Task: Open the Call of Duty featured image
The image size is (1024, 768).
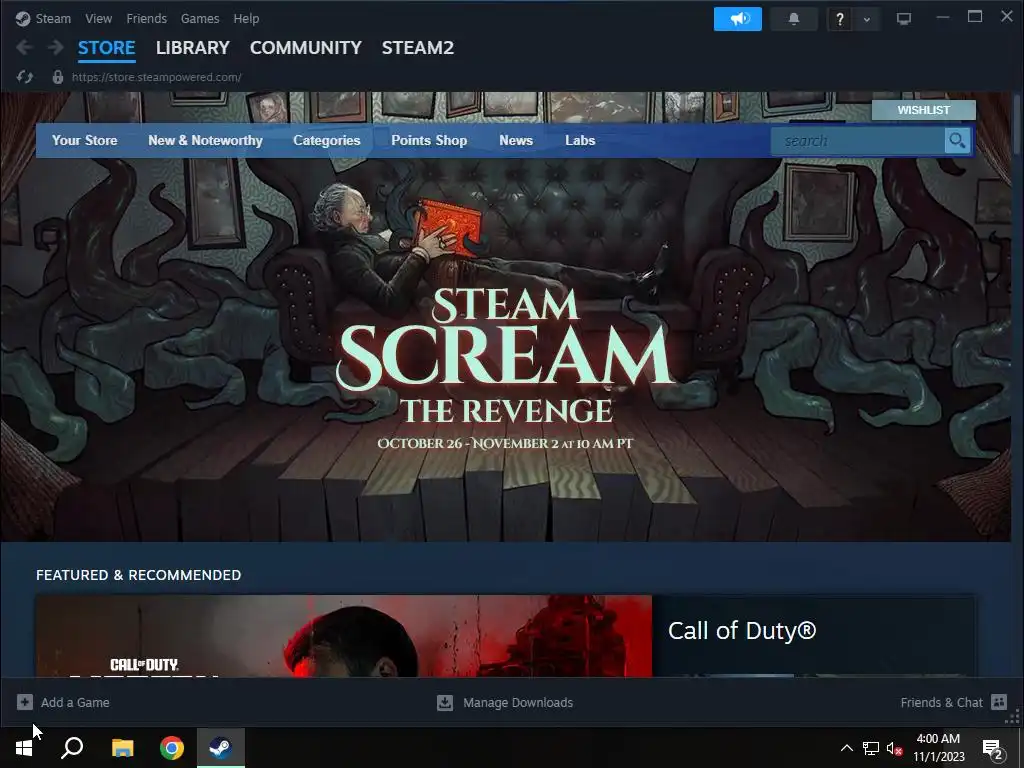Action: click(x=344, y=635)
